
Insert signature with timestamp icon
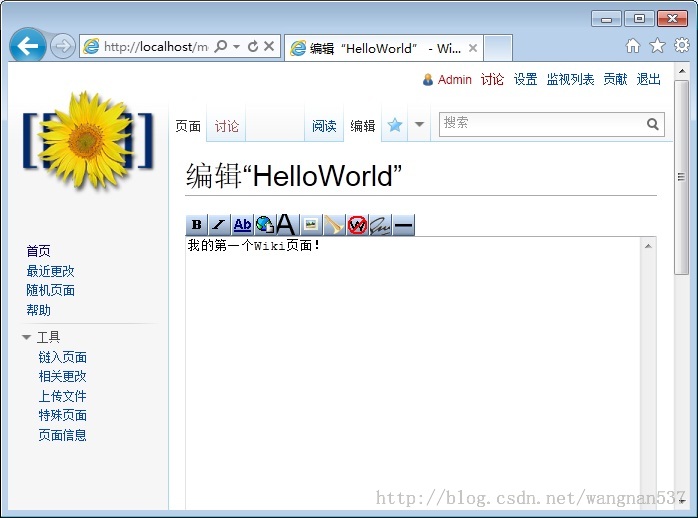(380, 225)
